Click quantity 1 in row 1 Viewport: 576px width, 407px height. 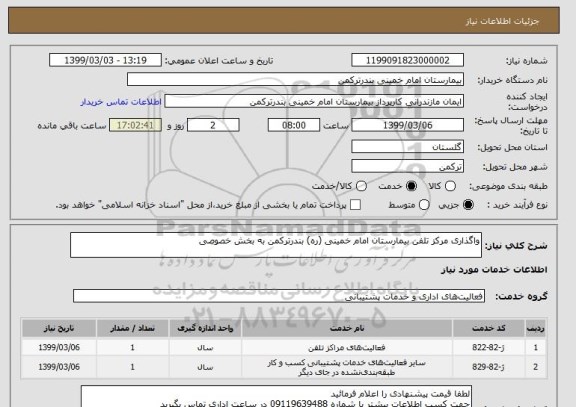tap(133, 347)
